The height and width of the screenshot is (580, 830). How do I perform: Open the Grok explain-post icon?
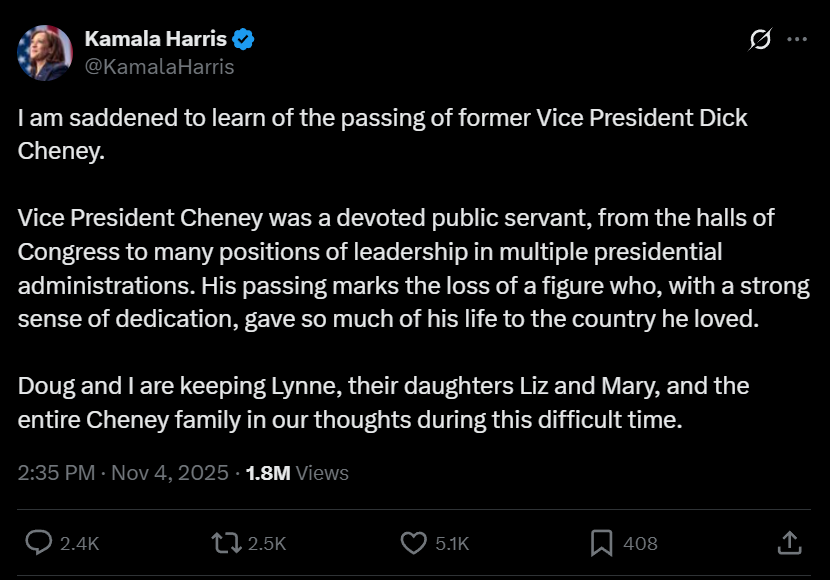tap(760, 40)
